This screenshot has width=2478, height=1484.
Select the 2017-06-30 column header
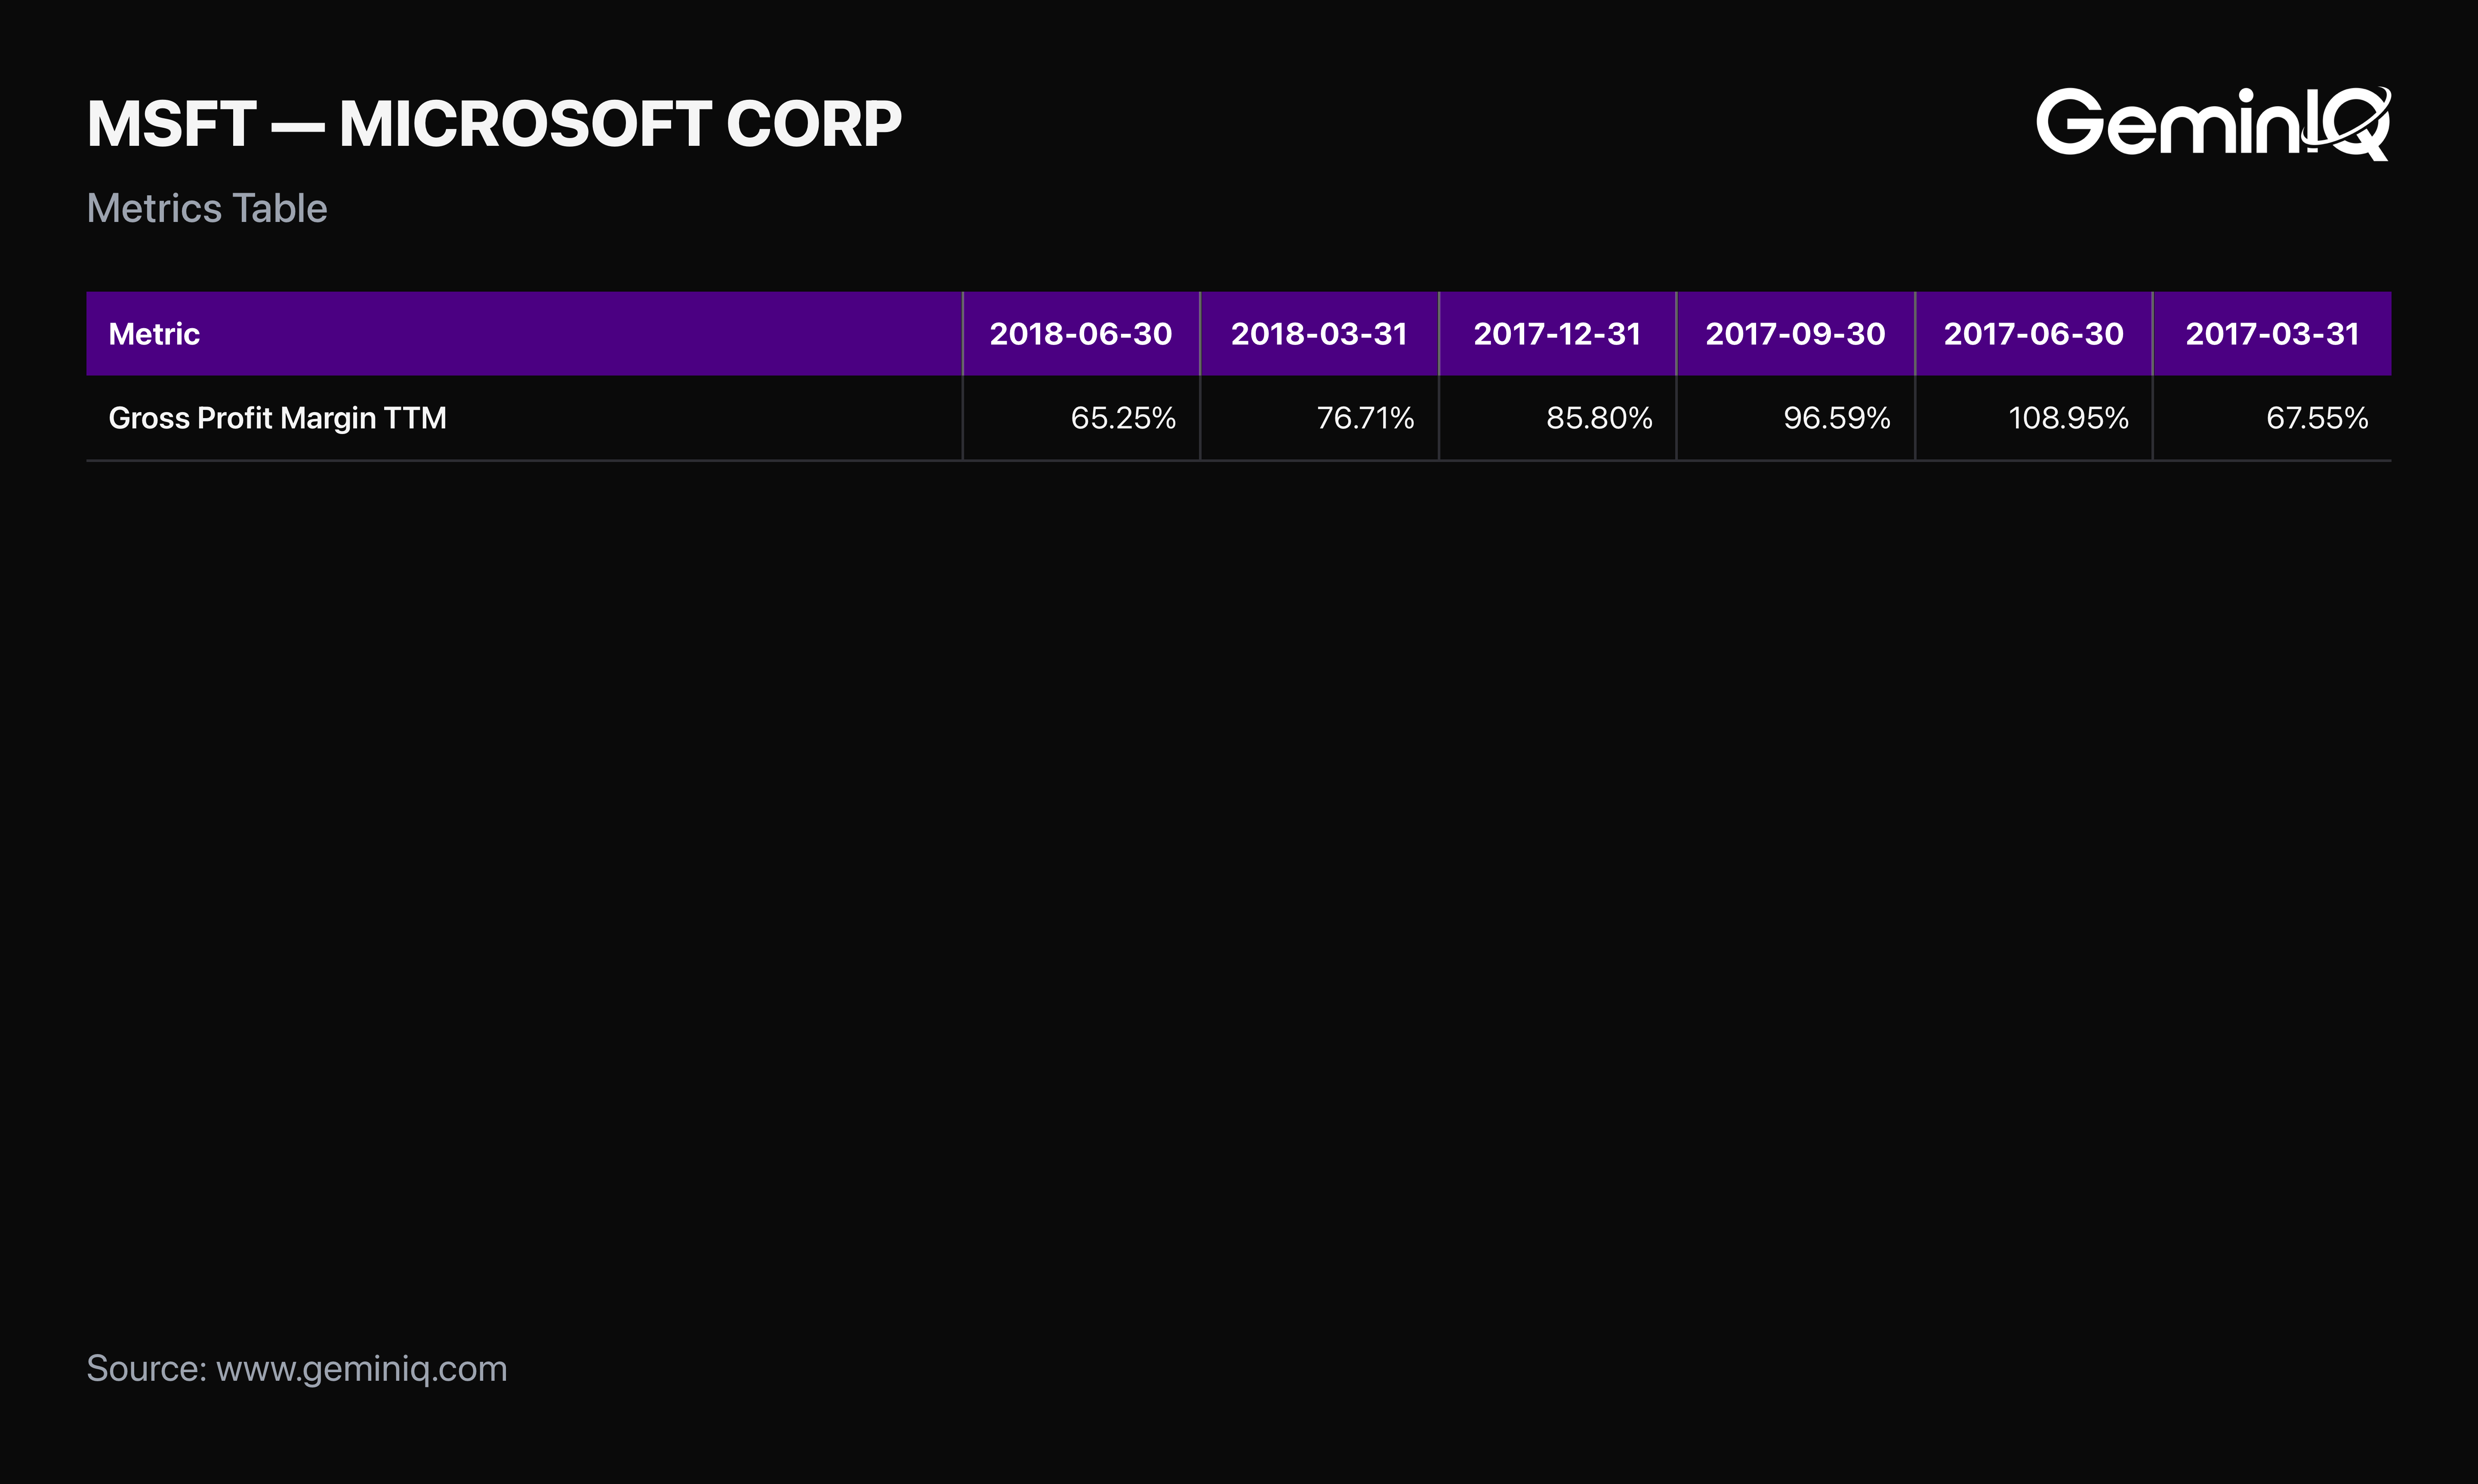coord(2033,334)
